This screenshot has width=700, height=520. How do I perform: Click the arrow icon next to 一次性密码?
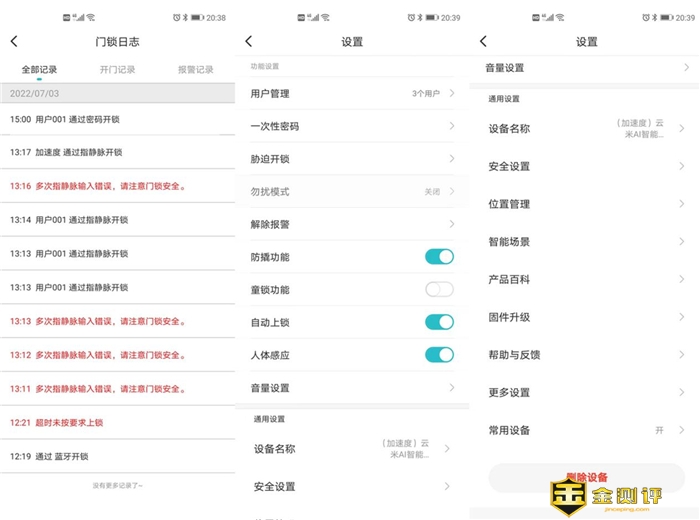click(x=452, y=126)
